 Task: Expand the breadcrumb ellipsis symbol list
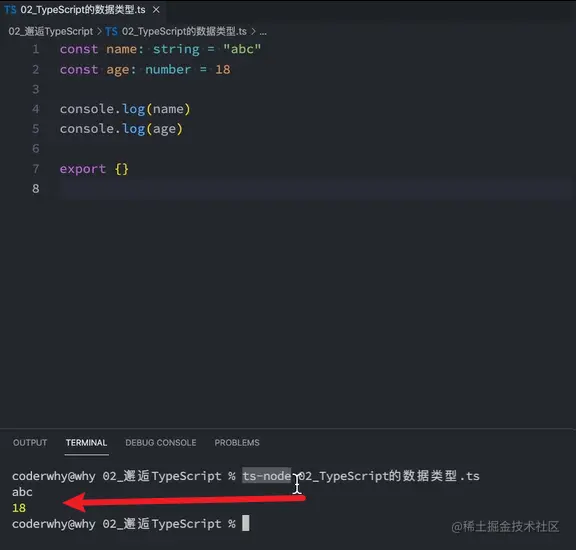[263, 32]
